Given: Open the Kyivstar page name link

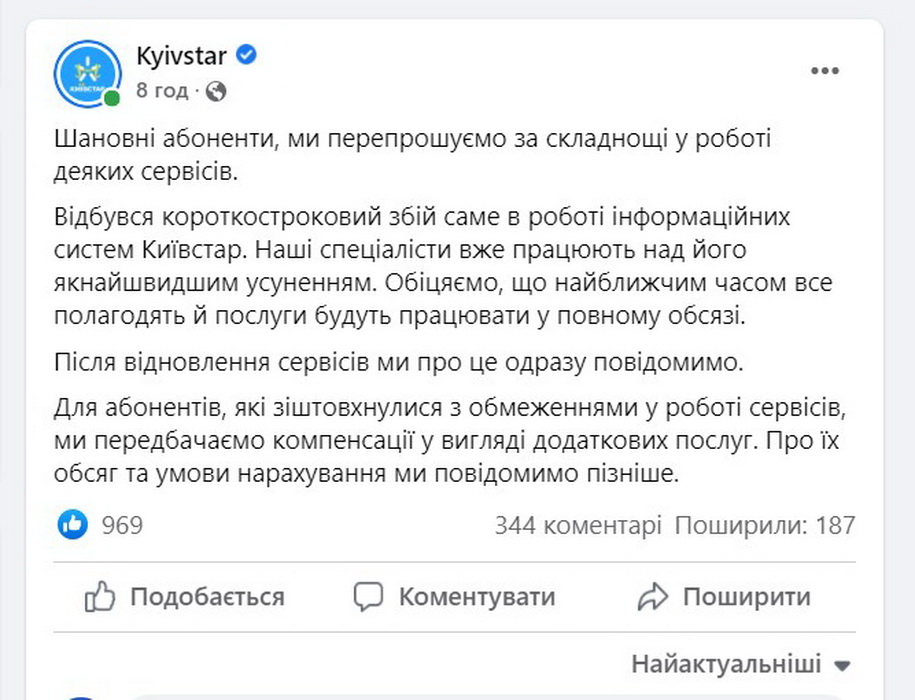Looking at the screenshot, I should pos(181,55).
